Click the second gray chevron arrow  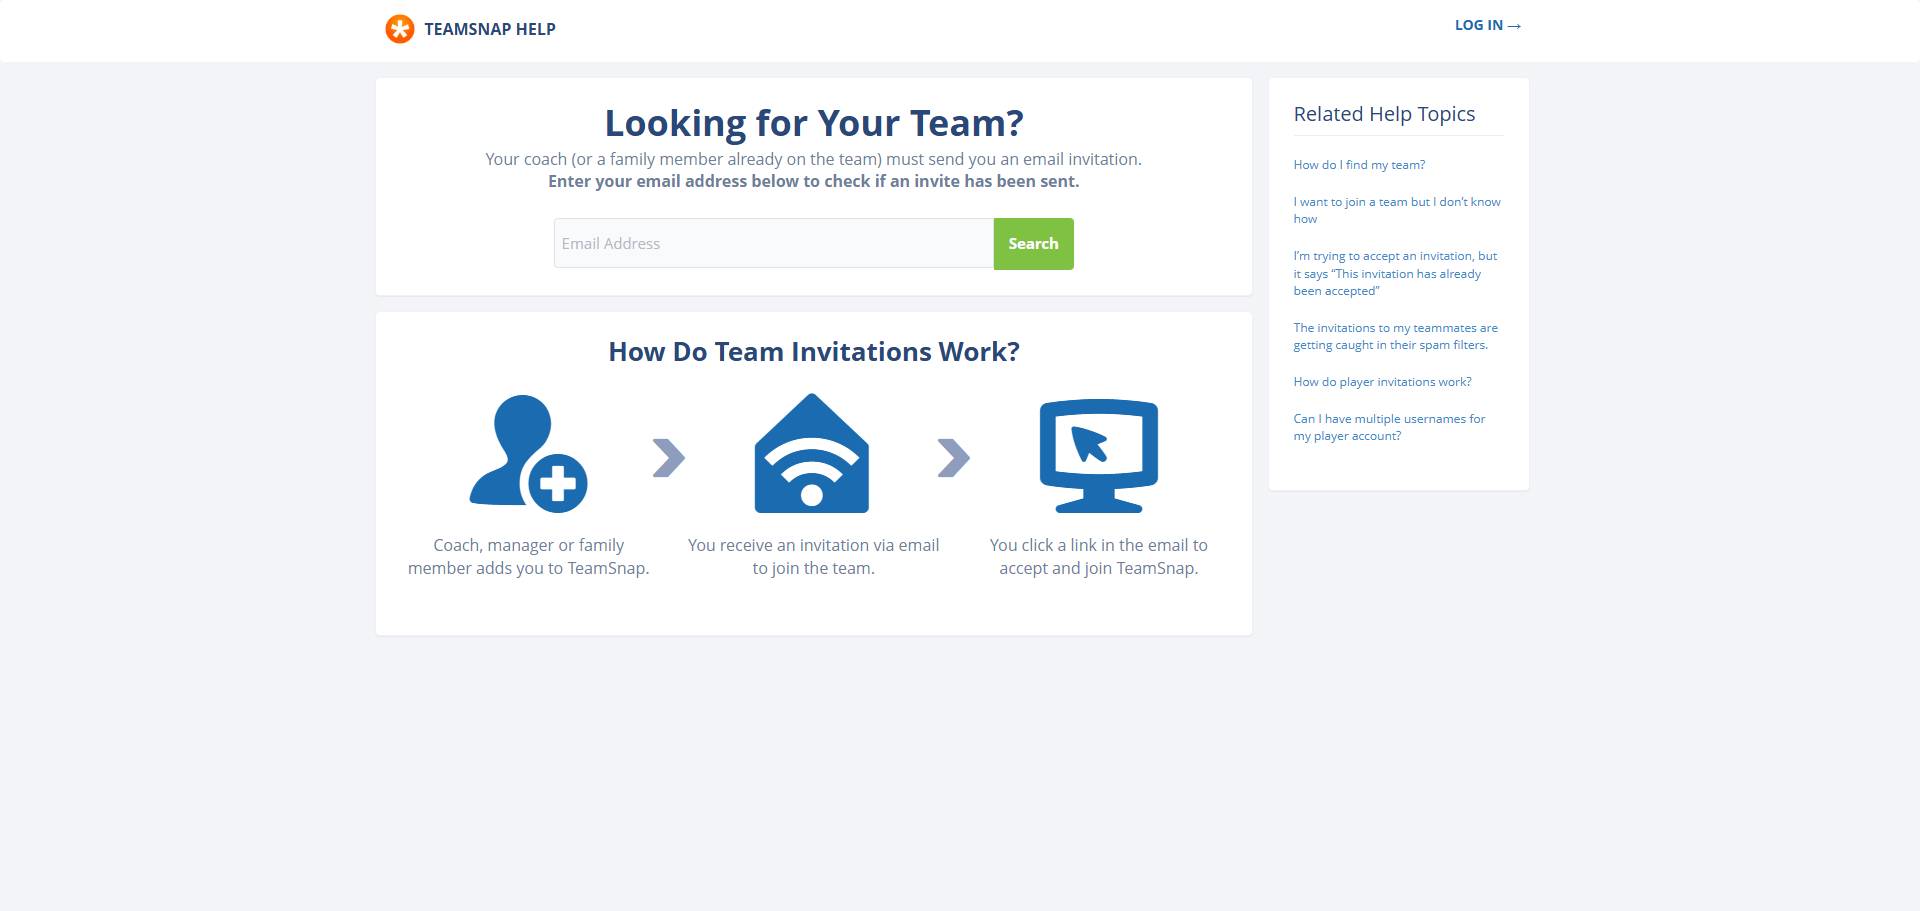(953, 458)
